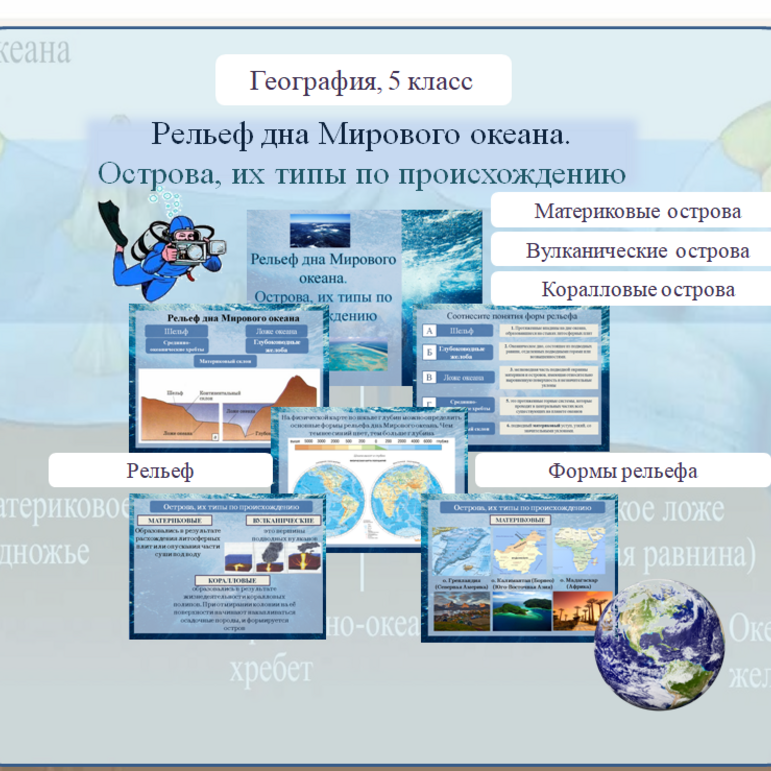
Task: Select the 'Материковые острова' label
Action: click(637, 211)
